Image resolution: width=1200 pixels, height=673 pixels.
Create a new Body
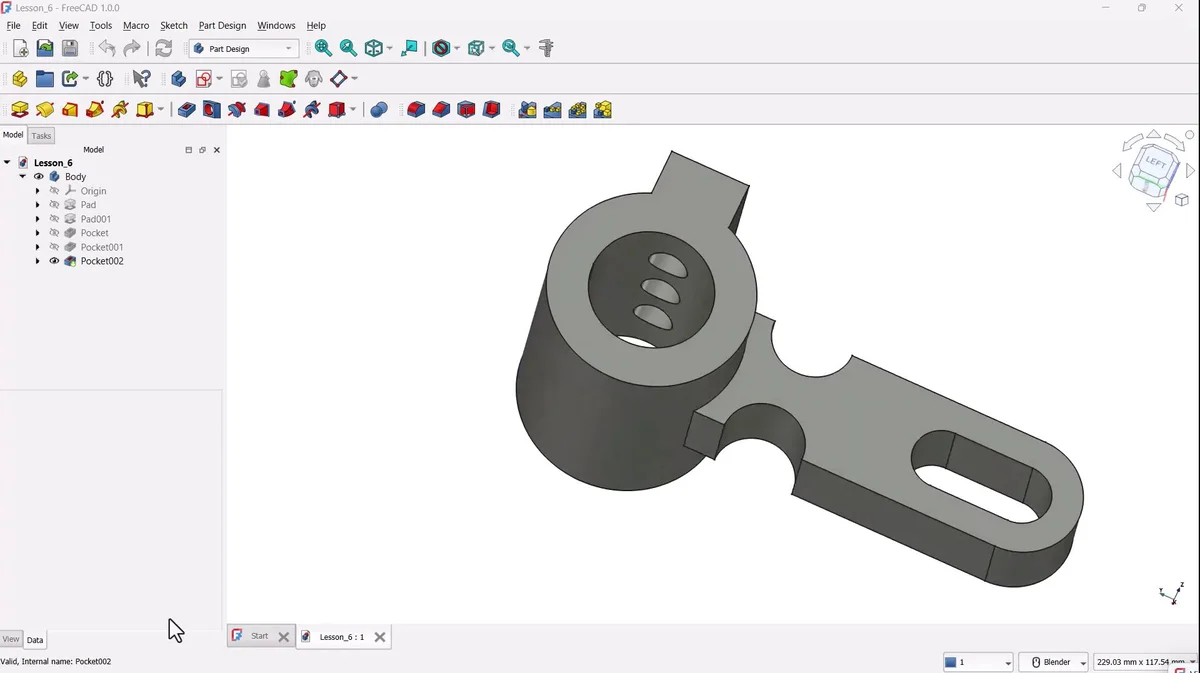click(178, 78)
